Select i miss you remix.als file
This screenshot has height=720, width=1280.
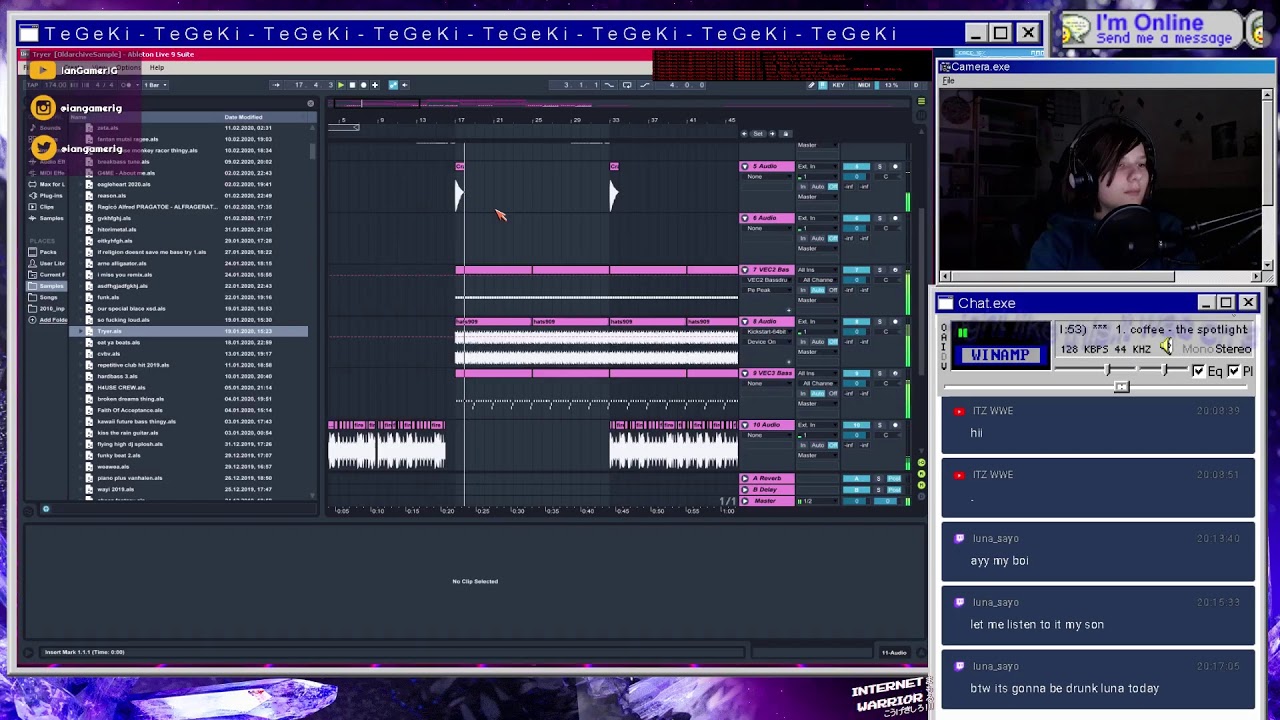click(124, 274)
